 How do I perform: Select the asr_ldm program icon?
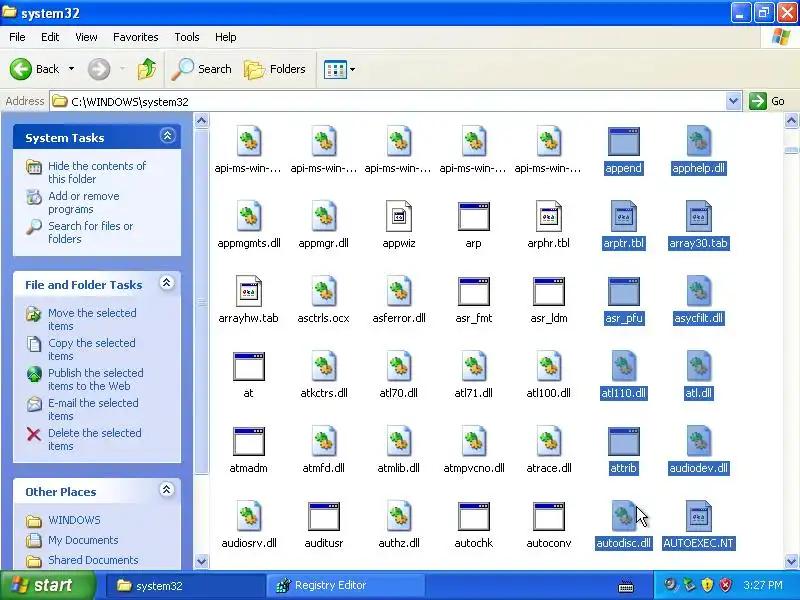pos(548,291)
